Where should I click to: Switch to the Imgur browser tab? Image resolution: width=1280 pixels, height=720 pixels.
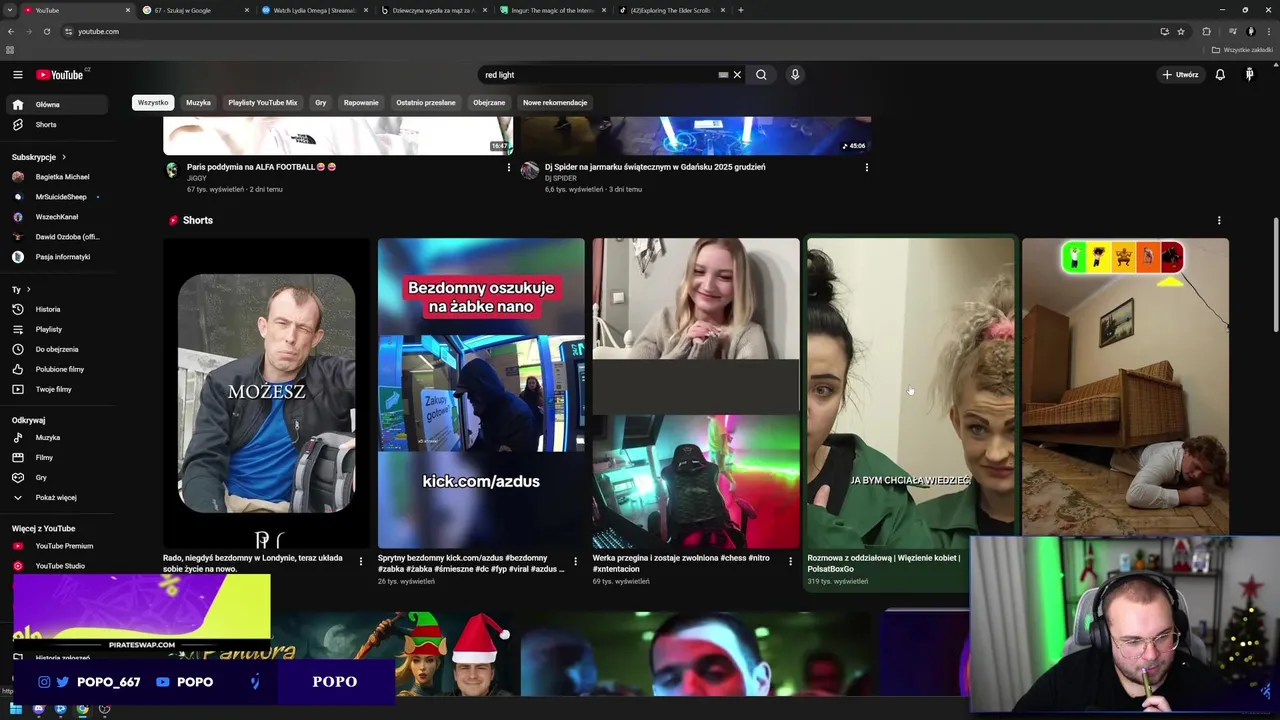pos(552,10)
